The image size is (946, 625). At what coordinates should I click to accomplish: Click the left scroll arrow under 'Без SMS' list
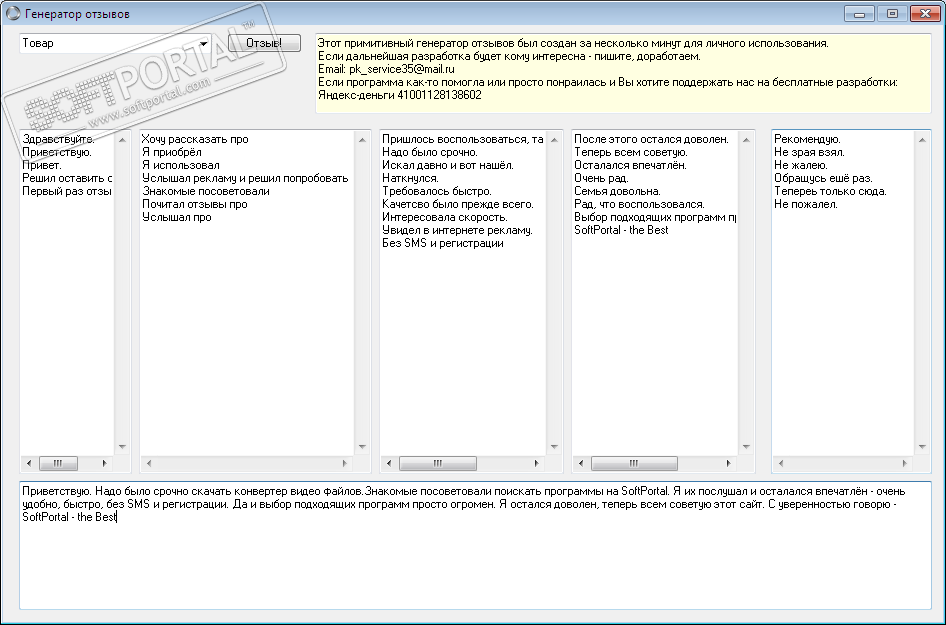tap(389, 463)
